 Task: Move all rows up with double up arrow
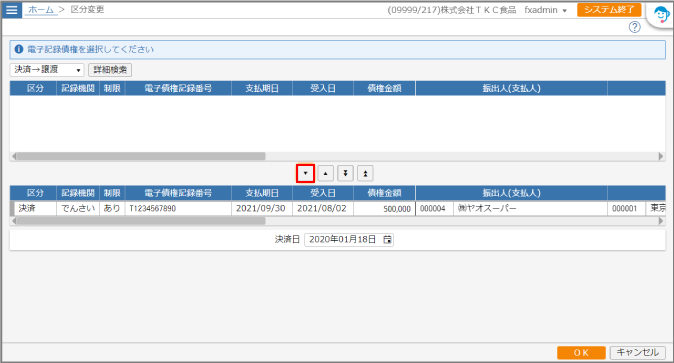(x=365, y=173)
